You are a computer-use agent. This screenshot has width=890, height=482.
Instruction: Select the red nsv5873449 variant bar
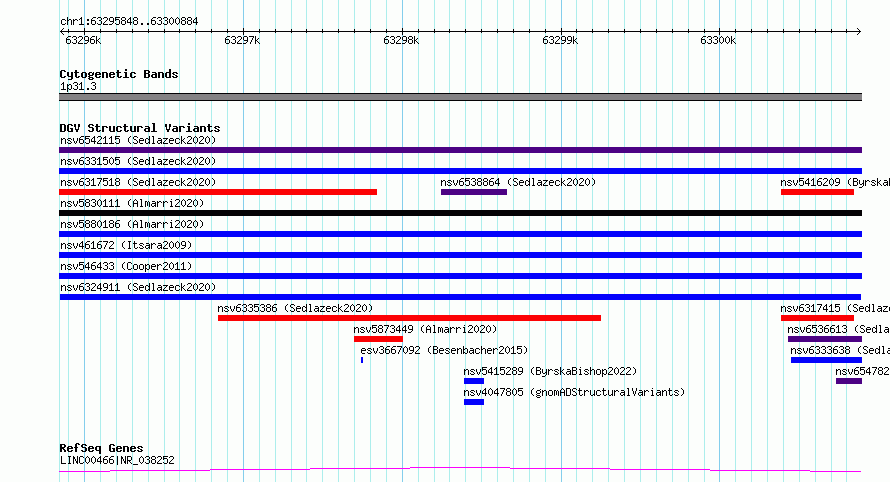click(379, 339)
